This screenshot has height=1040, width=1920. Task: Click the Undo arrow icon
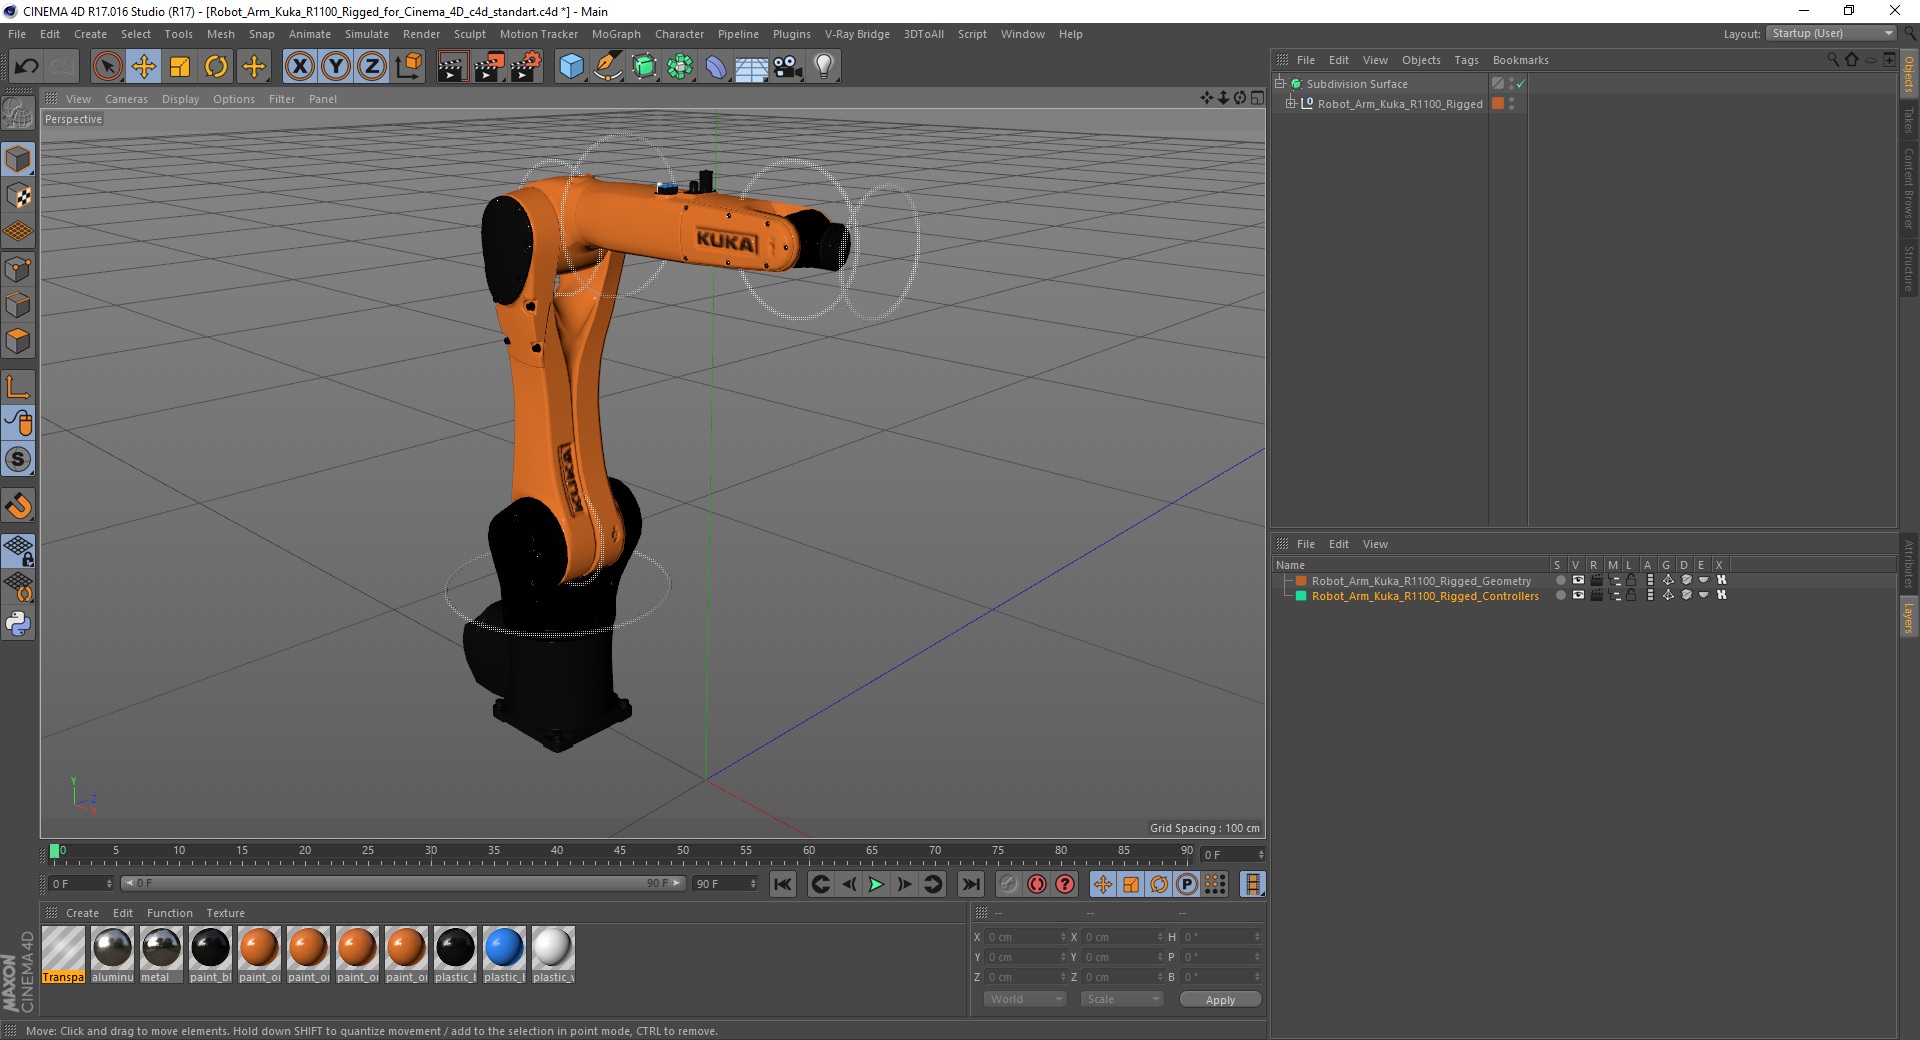coord(27,67)
